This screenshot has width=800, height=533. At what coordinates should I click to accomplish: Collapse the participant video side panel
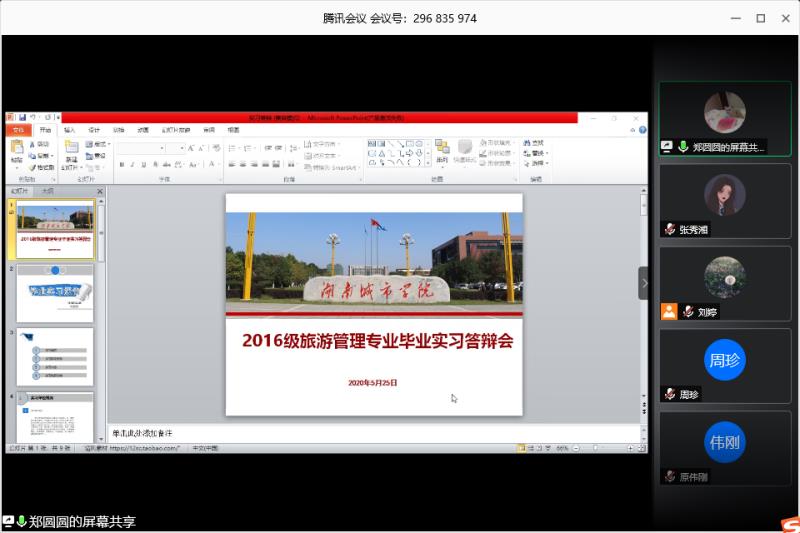(643, 283)
